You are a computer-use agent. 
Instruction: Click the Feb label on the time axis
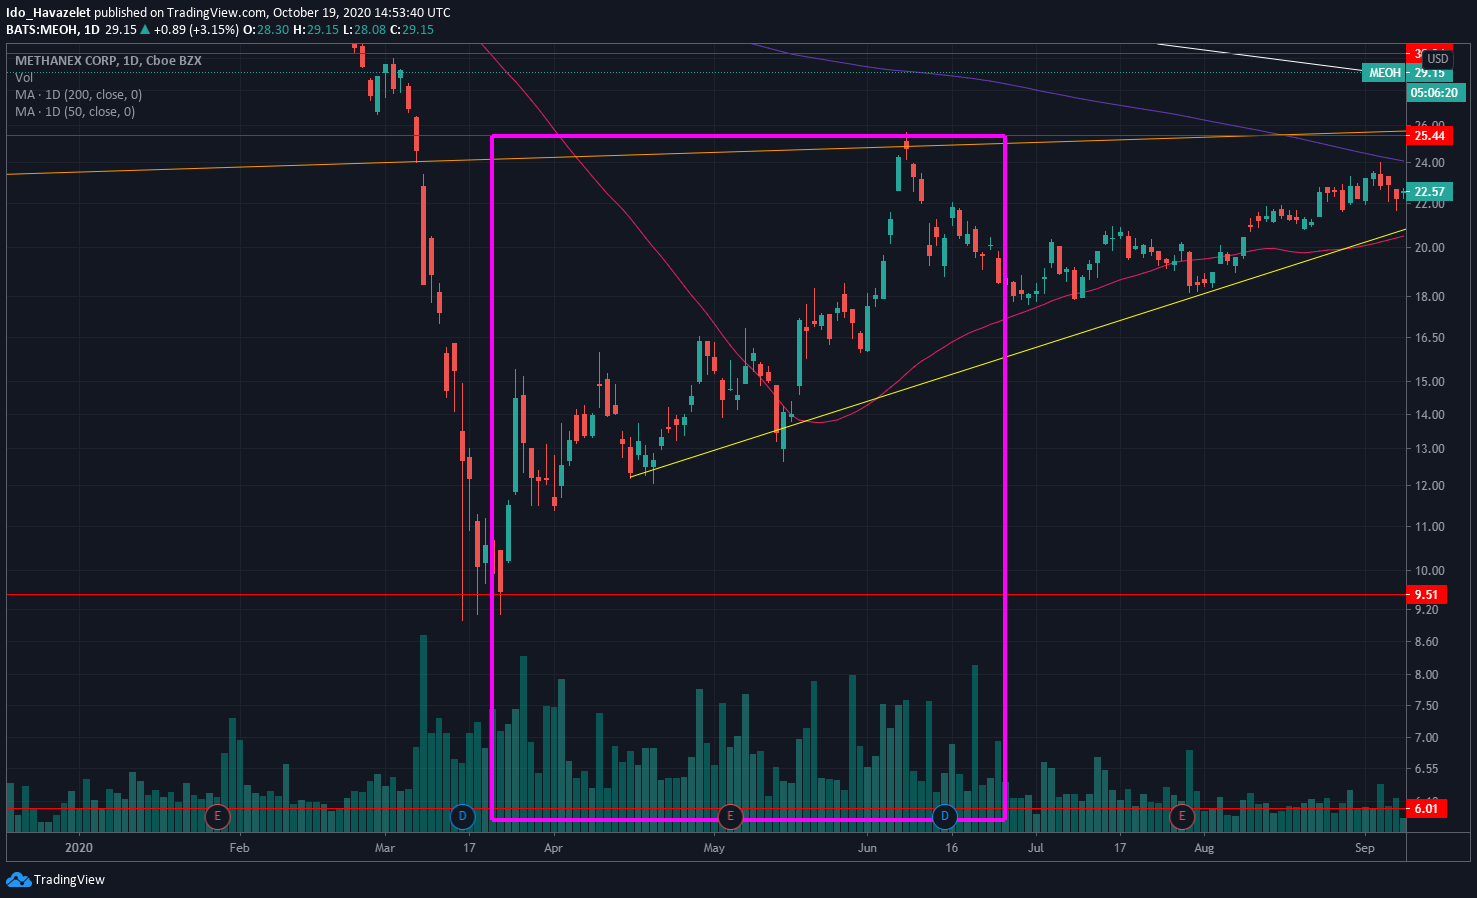(239, 848)
